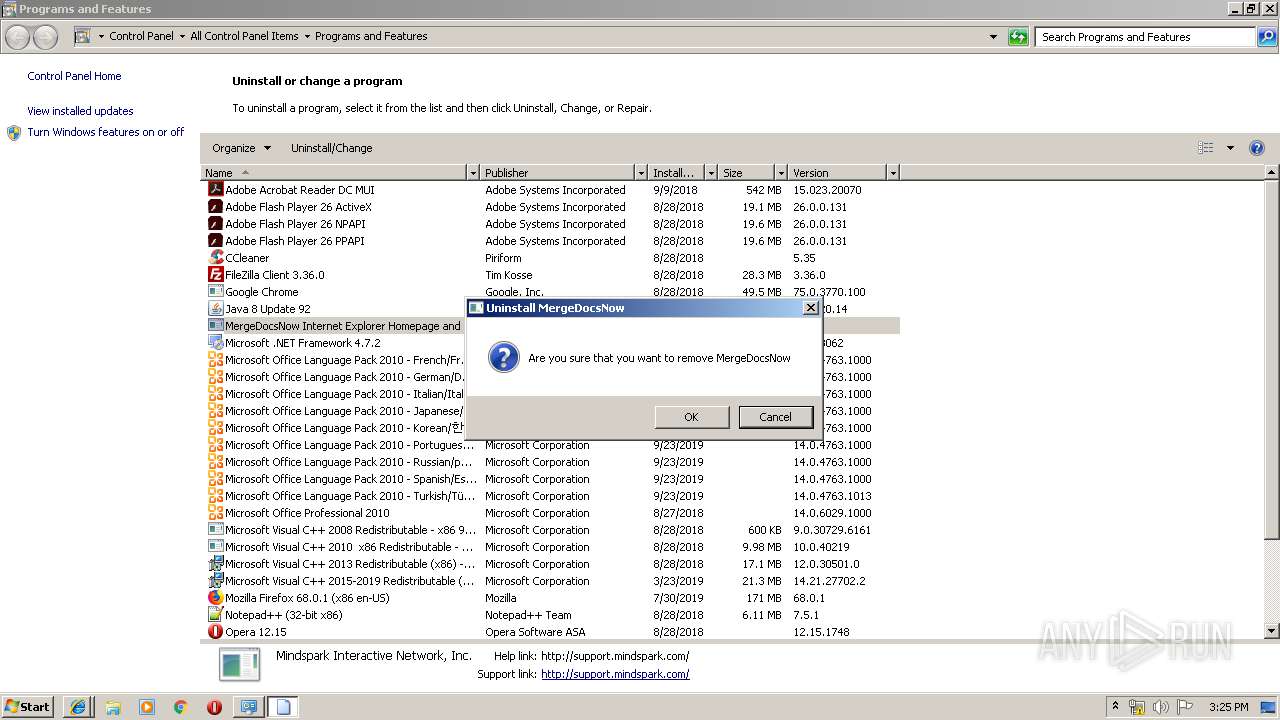Click the Adobe Flash Player 26 ActiveX icon
This screenshot has height=720, width=1280.
click(215, 206)
